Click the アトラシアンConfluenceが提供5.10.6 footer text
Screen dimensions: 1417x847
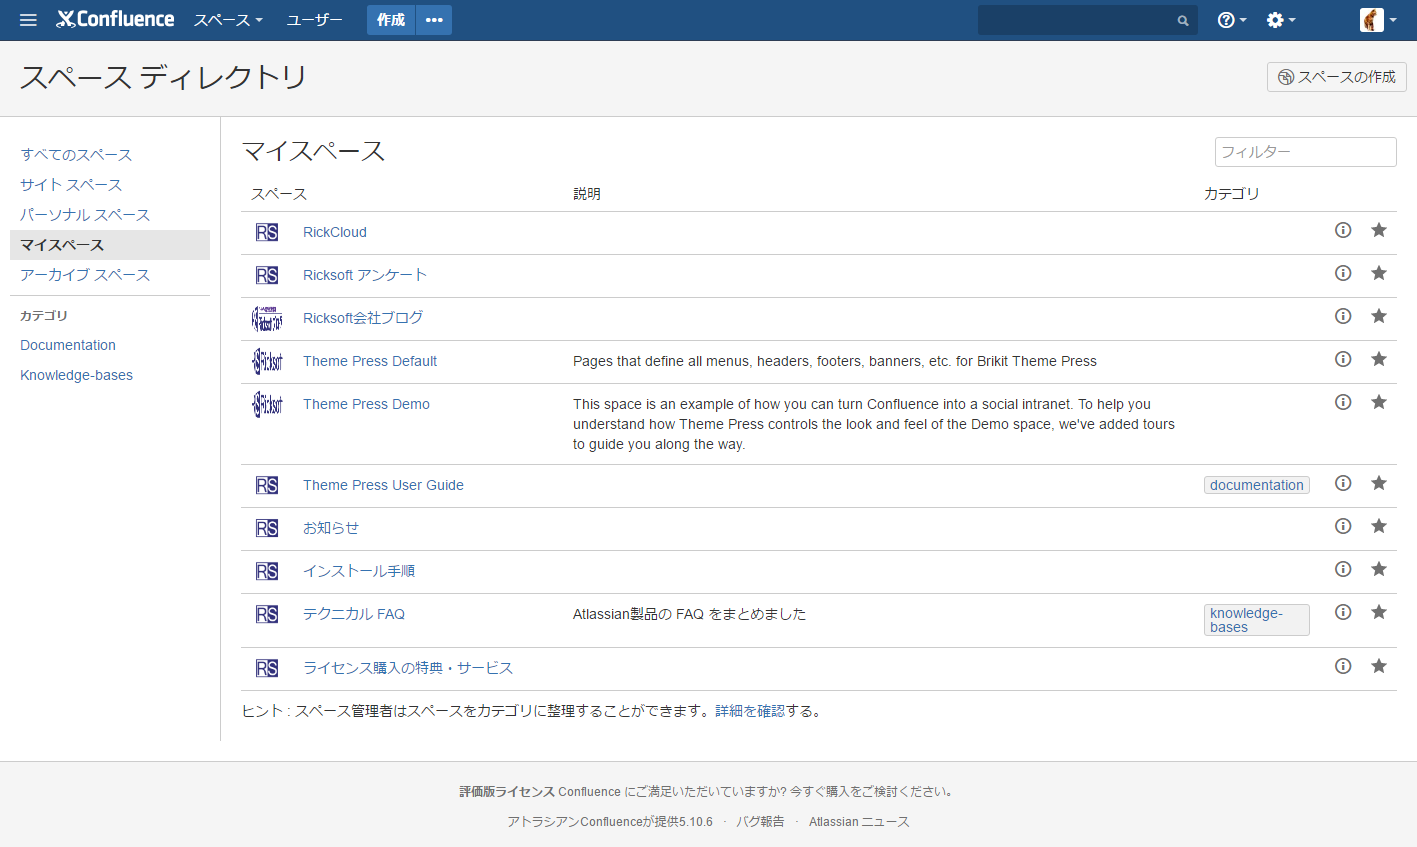[x=610, y=822]
